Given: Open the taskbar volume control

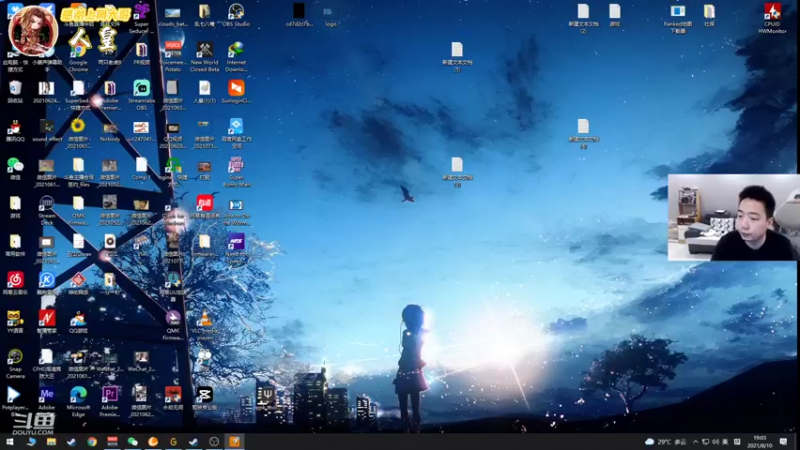Looking at the screenshot, I should coord(715,442).
